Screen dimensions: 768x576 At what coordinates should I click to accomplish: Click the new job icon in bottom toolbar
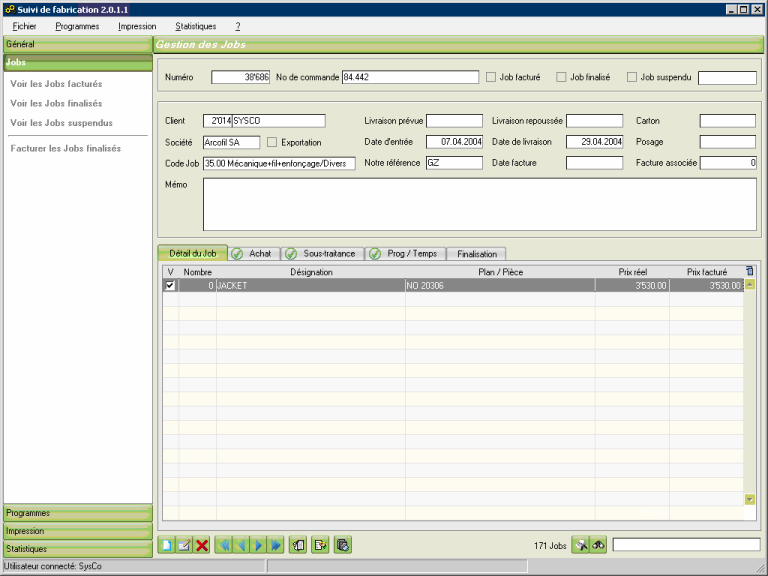167,545
